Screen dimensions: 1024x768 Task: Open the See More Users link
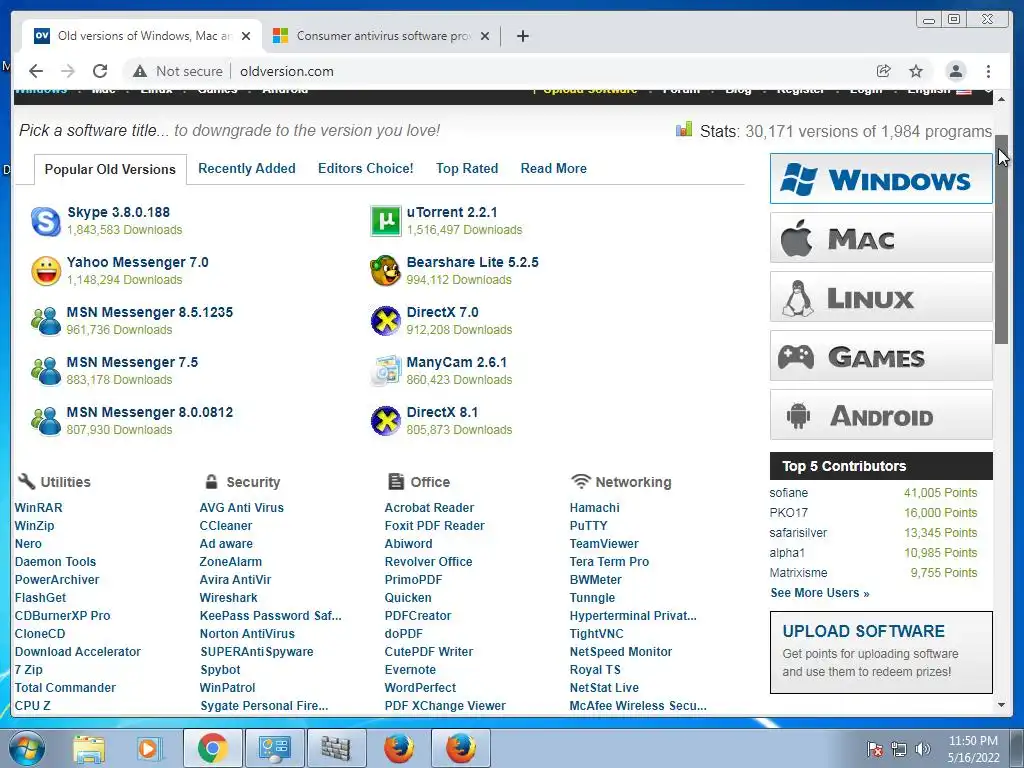(x=820, y=593)
